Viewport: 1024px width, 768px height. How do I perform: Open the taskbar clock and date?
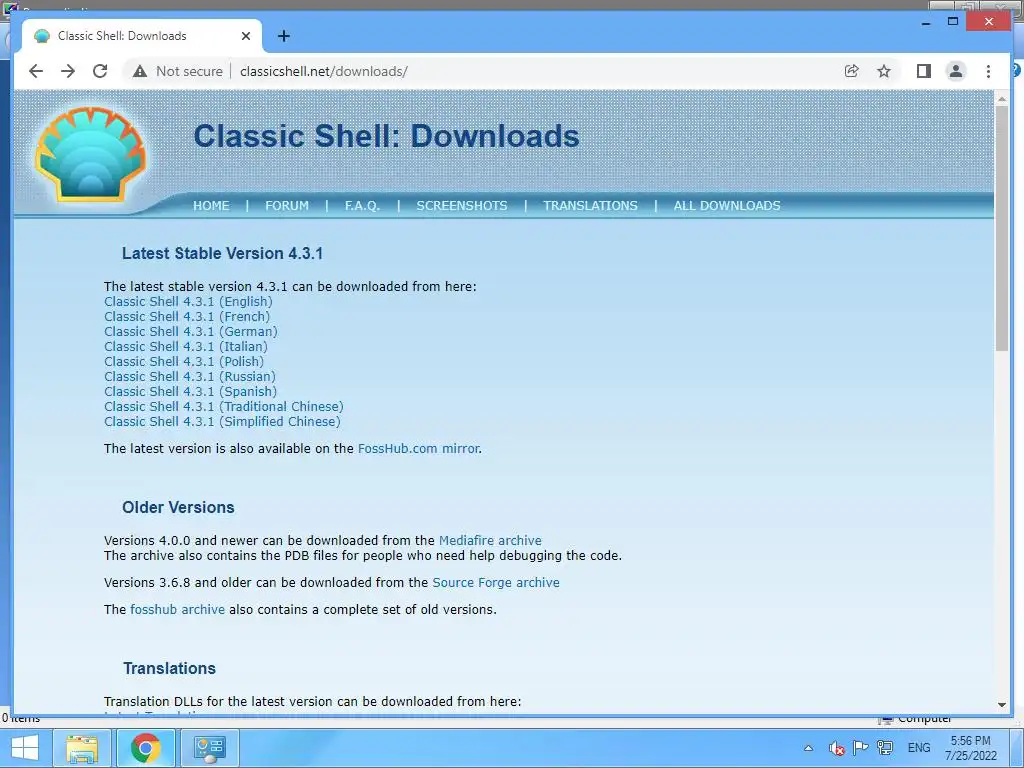click(971, 748)
